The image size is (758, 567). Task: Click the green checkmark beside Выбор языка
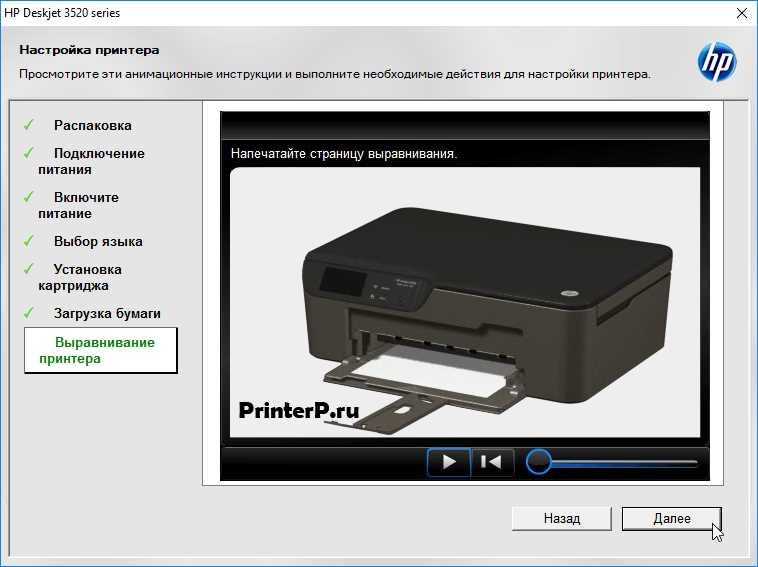pyautogui.click(x=29, y=241)
